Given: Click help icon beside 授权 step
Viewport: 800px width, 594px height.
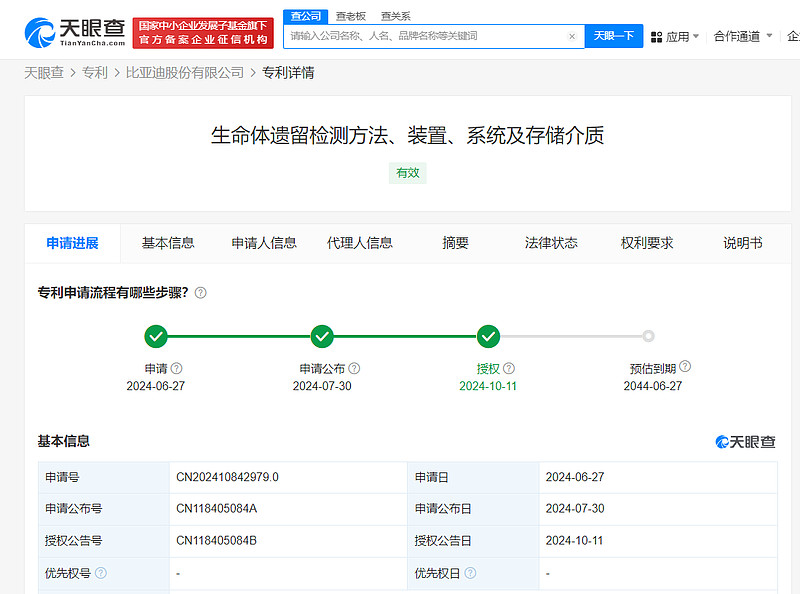Looking at the screenshot, I should [x=509, y=368].
